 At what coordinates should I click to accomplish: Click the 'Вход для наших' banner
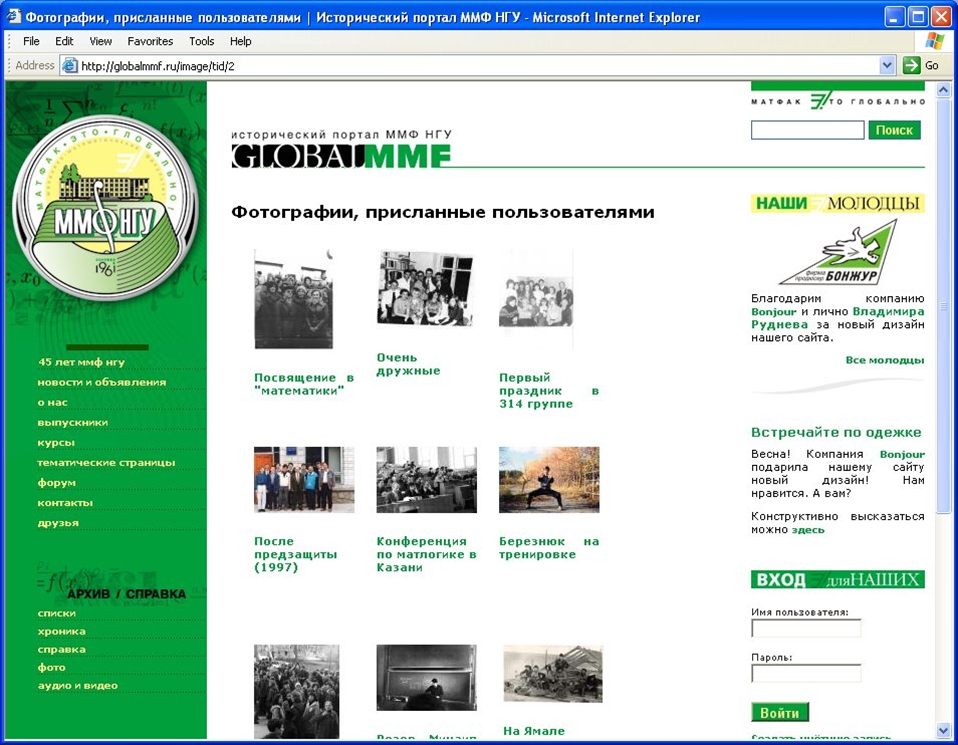[x=838, y=579]
